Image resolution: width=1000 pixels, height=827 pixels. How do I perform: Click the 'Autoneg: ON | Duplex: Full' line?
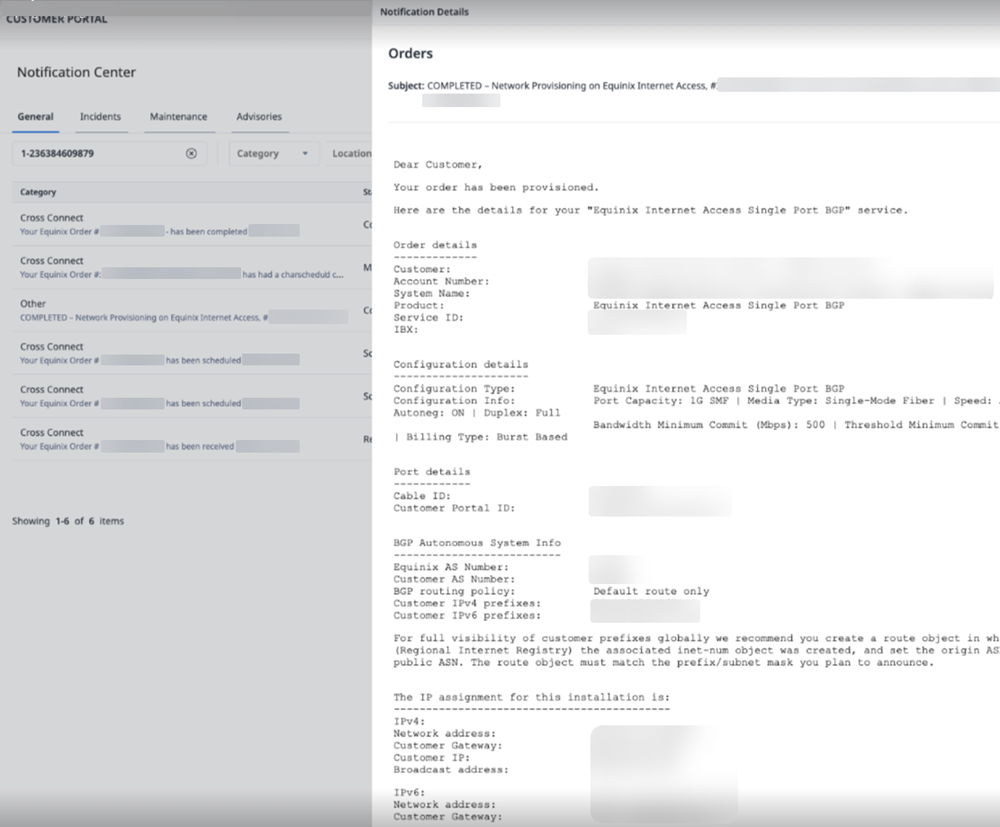(477, 413)
